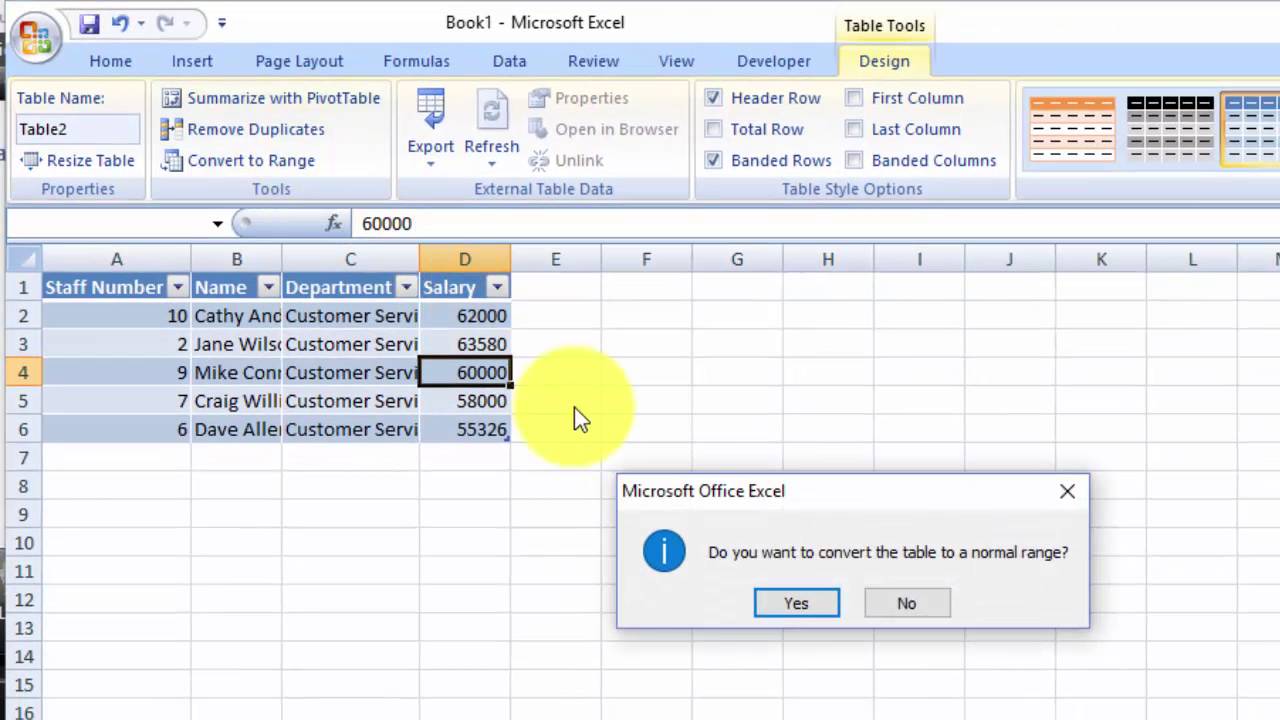
Task: Select cell with salary 55326
Action: 465,429
